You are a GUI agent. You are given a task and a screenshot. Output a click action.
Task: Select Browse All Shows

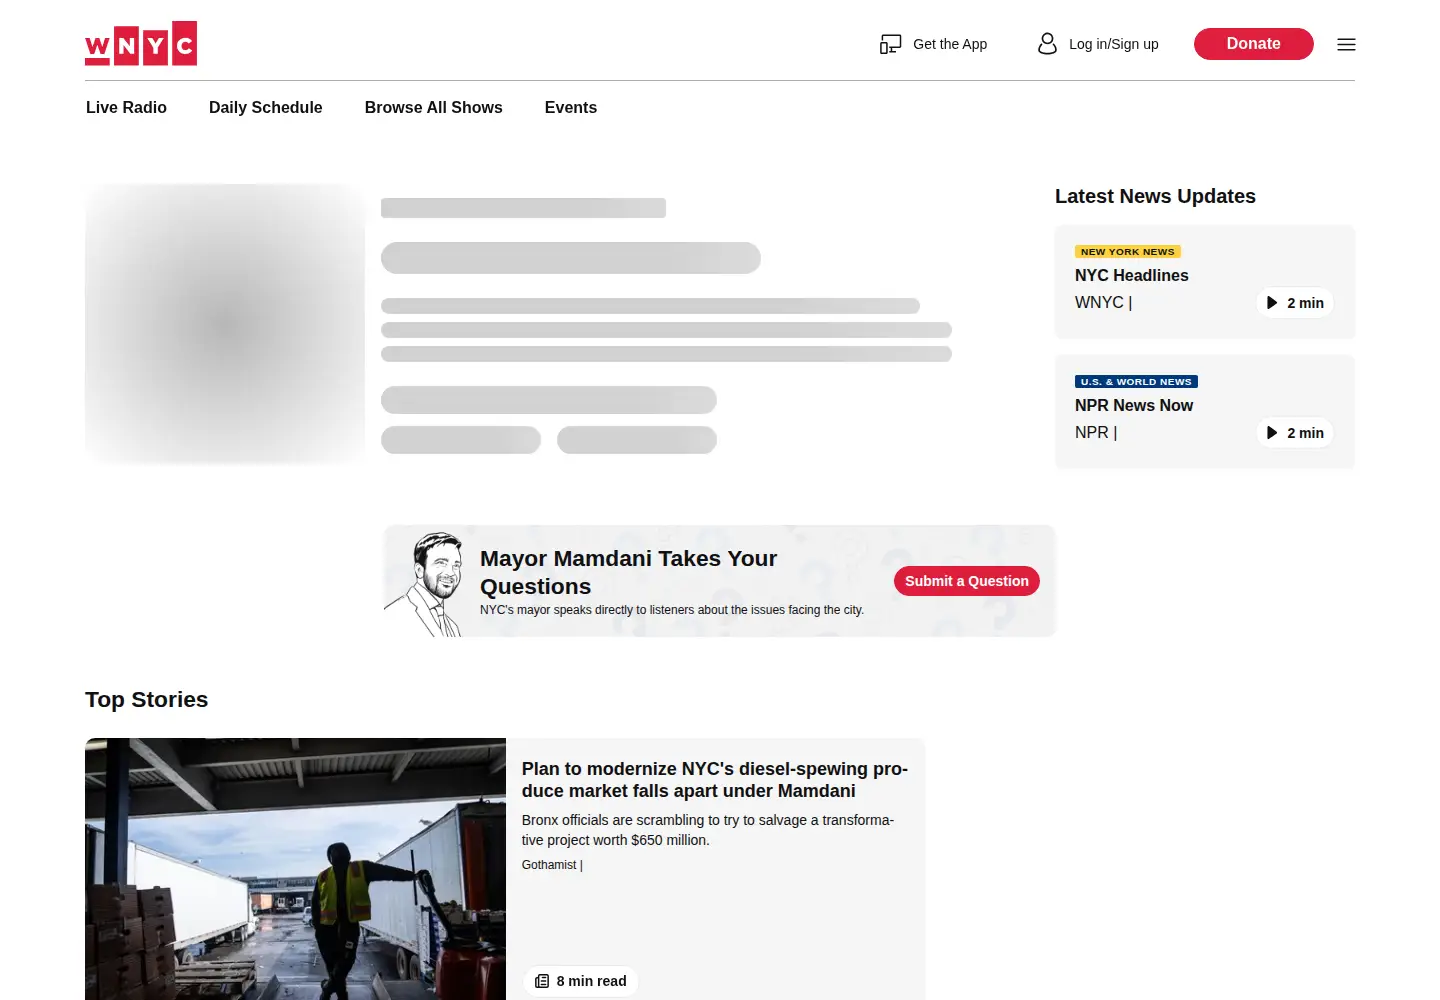coord(433,107)
